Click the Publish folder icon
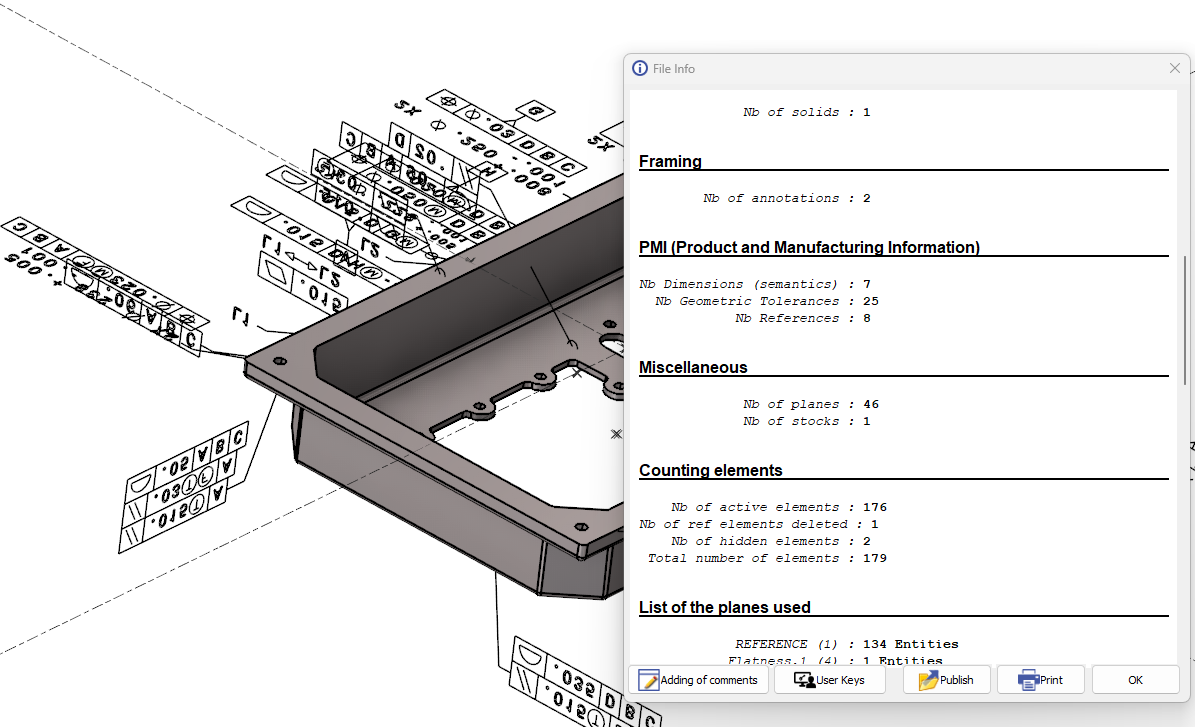Image resolution: width=1195 pixels, height=727 pixels. click(x=928, y=680)
